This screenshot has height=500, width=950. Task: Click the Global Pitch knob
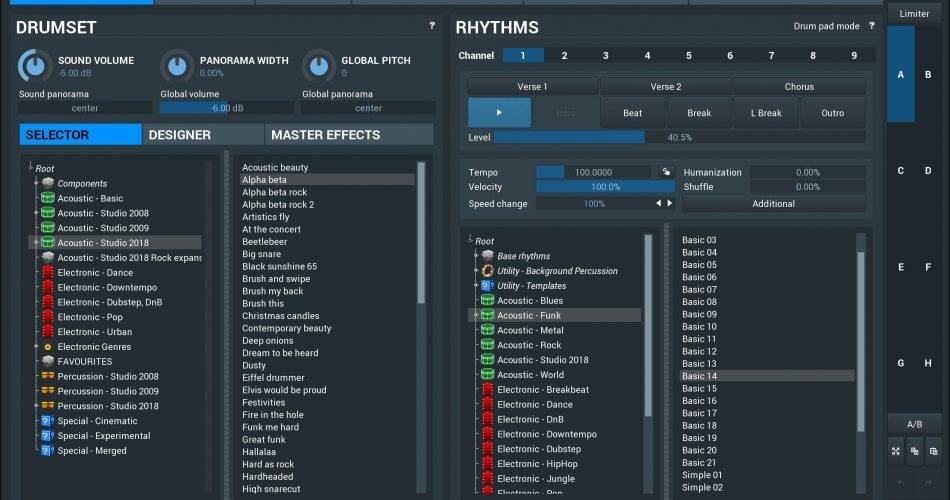[x=319, y=66]
